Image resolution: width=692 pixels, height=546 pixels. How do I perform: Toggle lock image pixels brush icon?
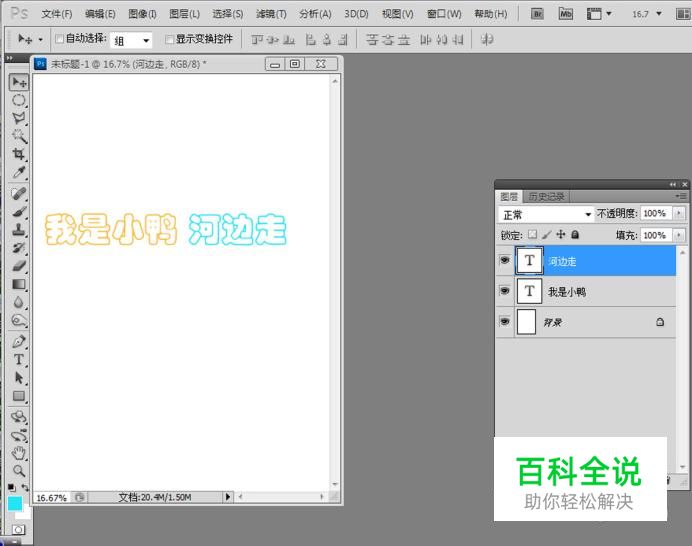point(547,234)
